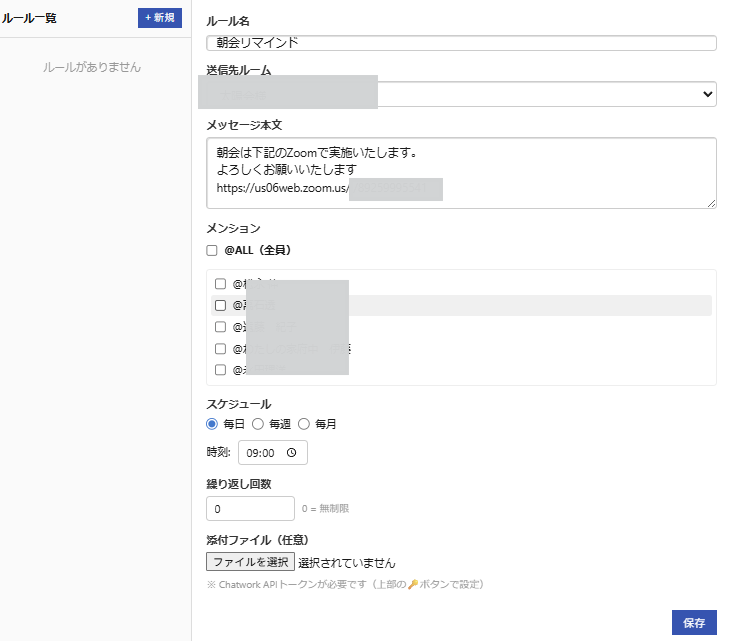Screen dimensions: 729x641
Task: Toggle the first member mention checkbox
Action: [x=220, y=284]
